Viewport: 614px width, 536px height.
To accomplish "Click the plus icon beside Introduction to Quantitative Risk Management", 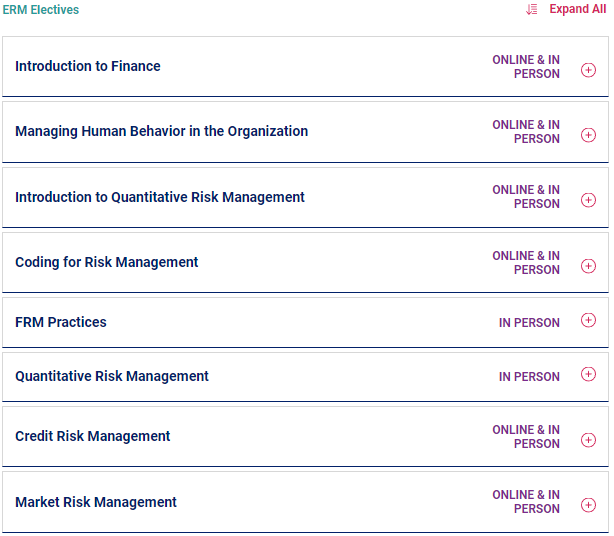I will point(588,200).
